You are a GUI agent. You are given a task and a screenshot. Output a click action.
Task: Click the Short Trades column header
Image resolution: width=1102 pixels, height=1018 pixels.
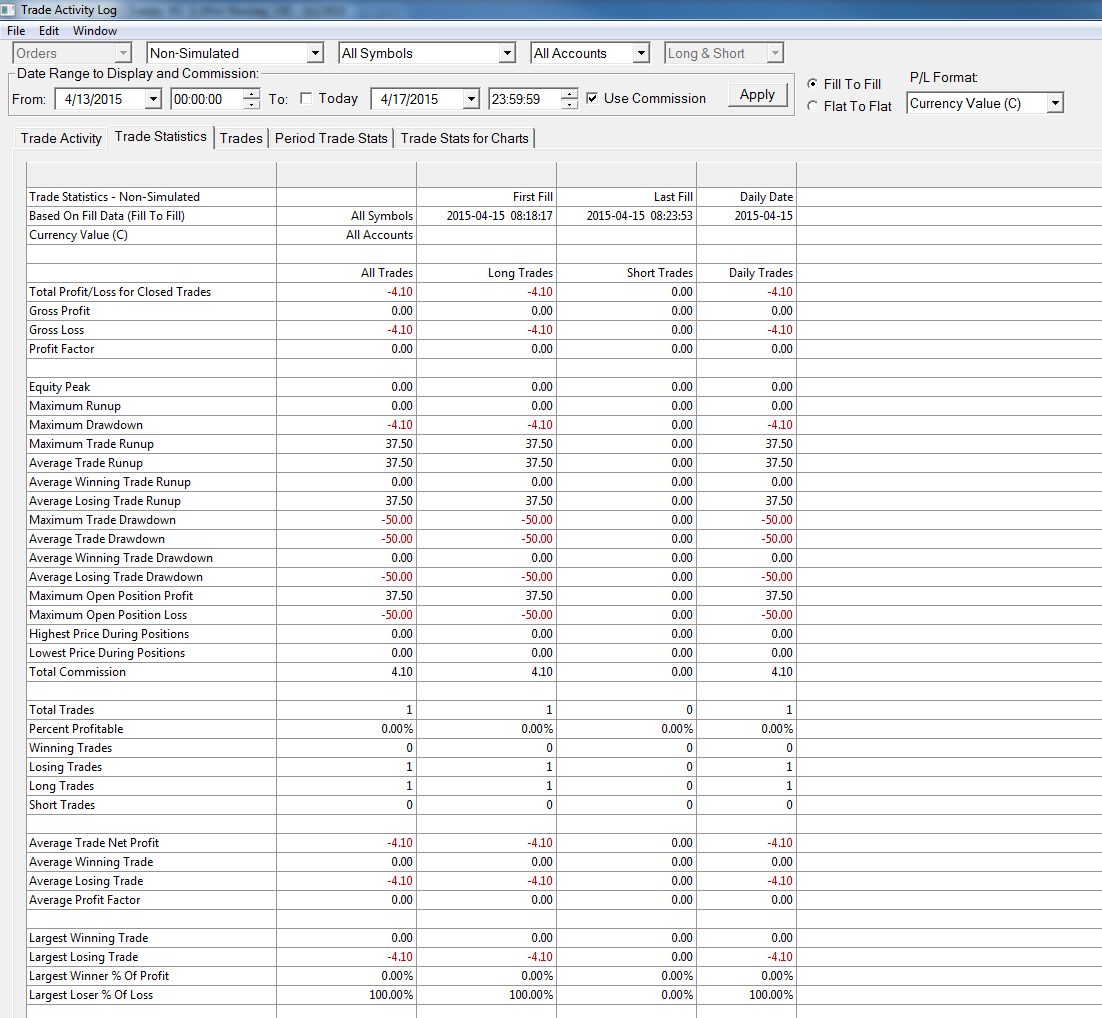(660, 273)
